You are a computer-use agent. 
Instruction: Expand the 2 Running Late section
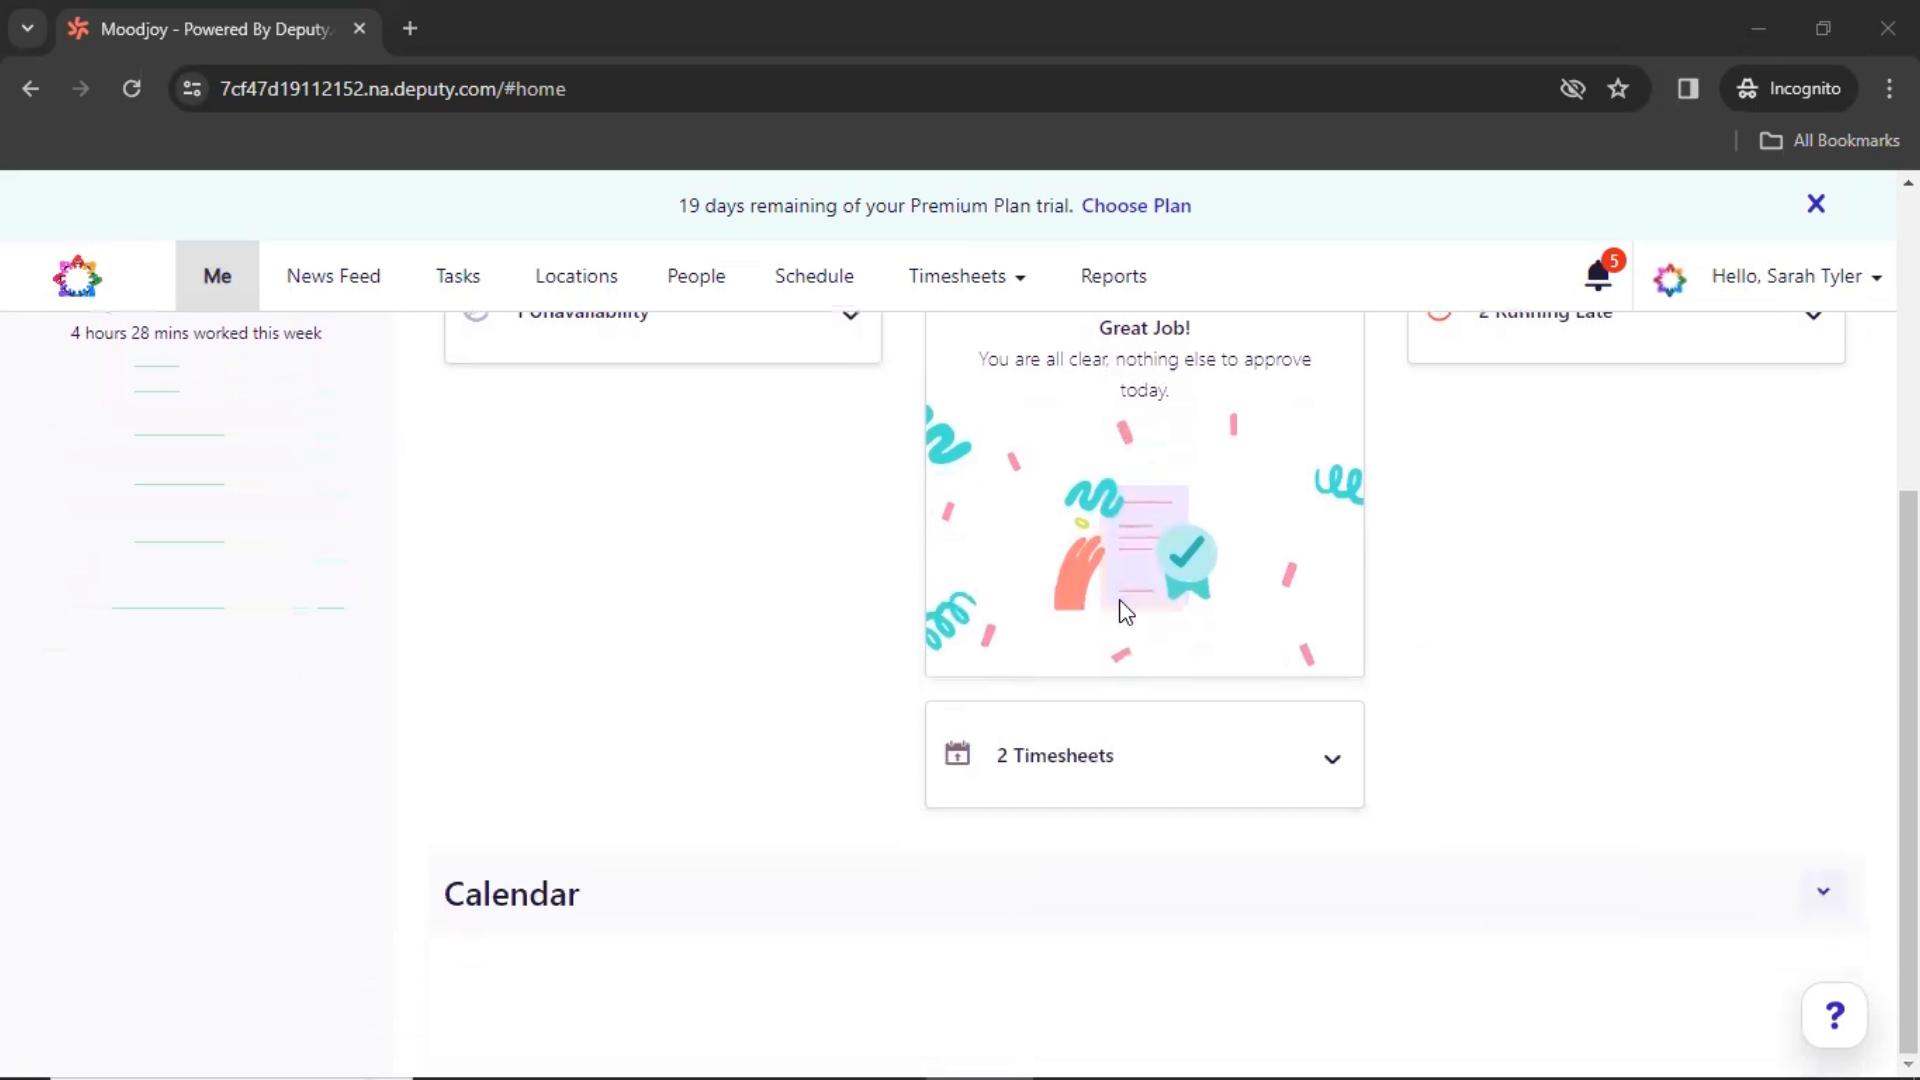pyautogui.click(x=1815, y=311)
